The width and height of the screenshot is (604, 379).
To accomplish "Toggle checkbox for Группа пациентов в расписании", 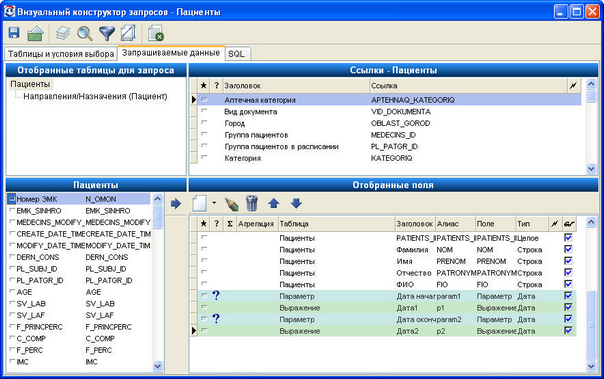I will coord(204,146).
